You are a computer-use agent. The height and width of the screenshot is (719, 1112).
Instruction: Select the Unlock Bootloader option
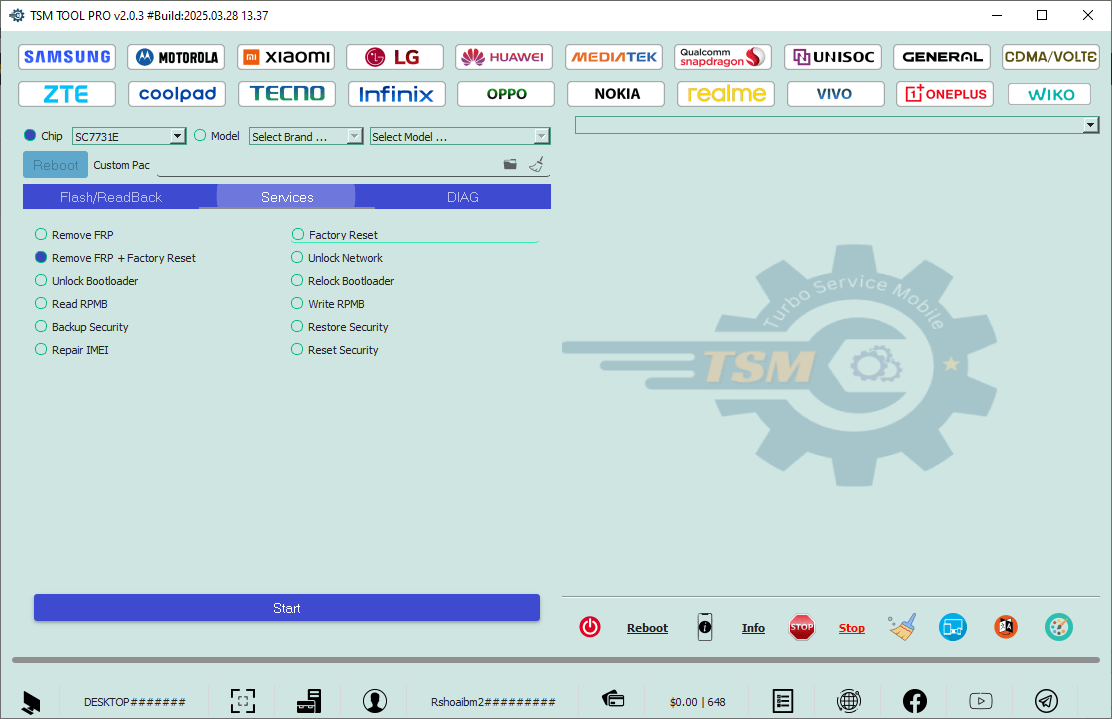pyautogui.click(x=41, y=281)
